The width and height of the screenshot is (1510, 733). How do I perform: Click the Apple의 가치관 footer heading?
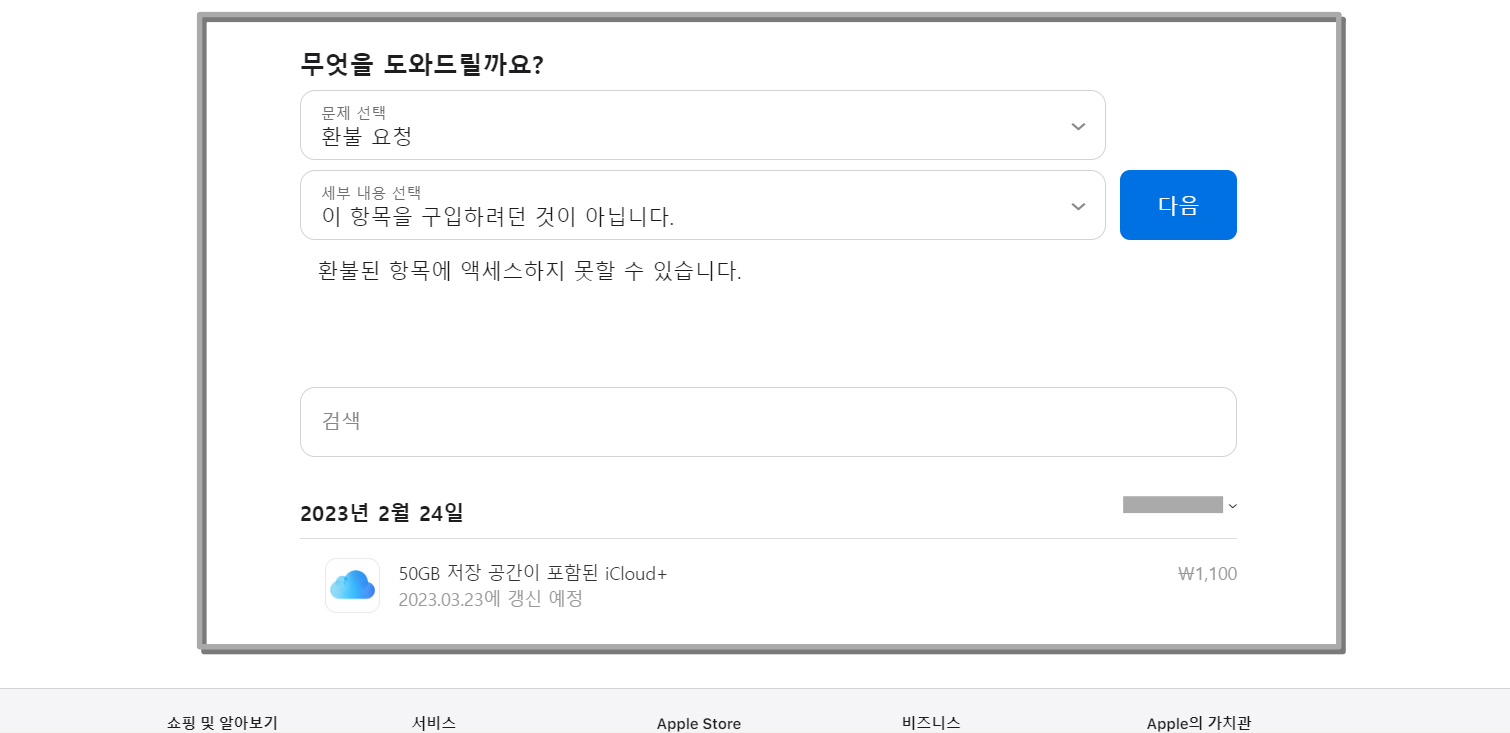pos(1201,723)
